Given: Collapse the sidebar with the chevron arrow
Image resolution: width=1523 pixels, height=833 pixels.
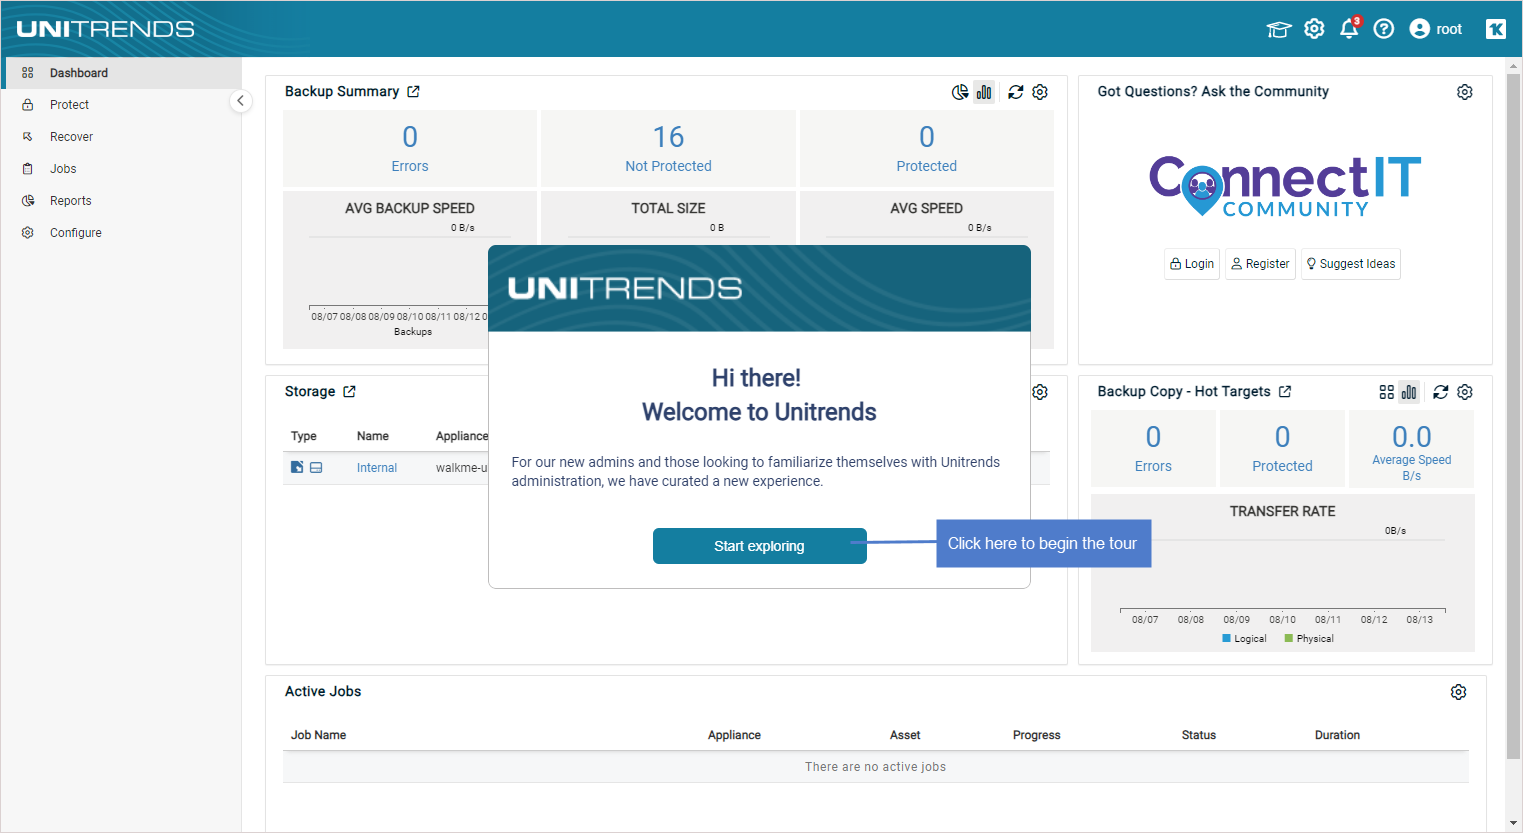Looking at the screenshot, I should [240, 101].
